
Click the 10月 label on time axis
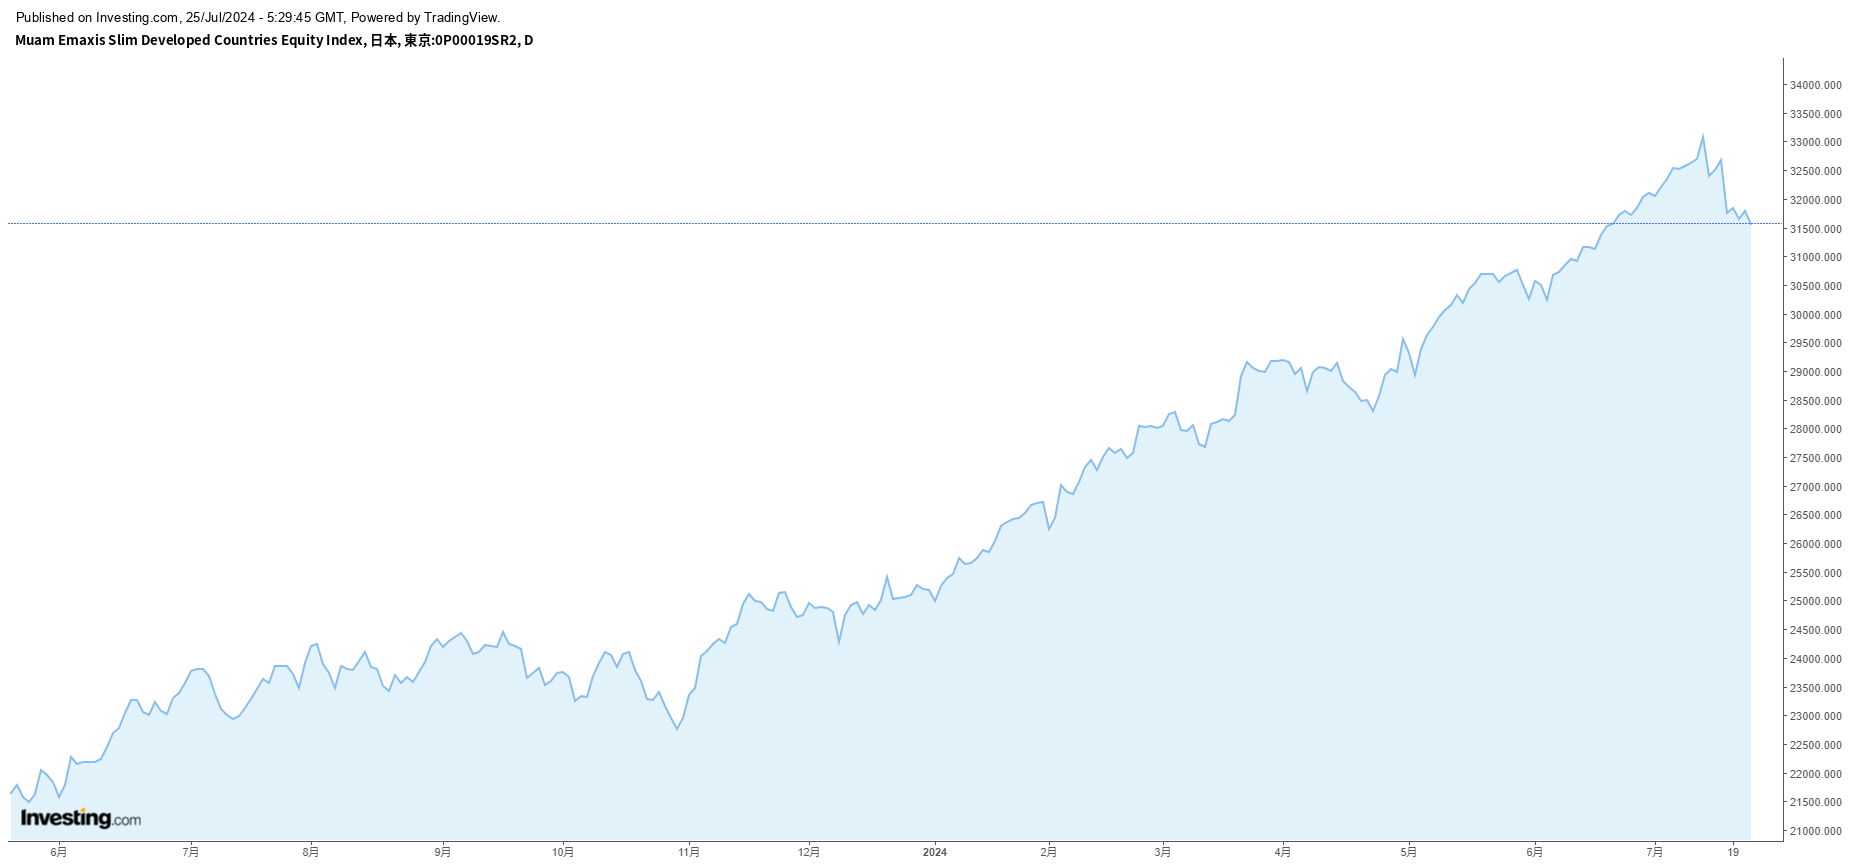pyautogui.click(x=563, y=852)
